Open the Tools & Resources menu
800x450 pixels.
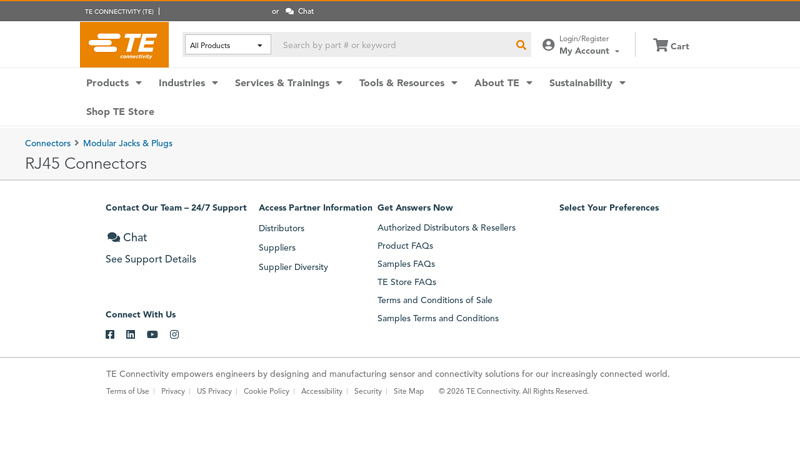(x=408, y=83)
